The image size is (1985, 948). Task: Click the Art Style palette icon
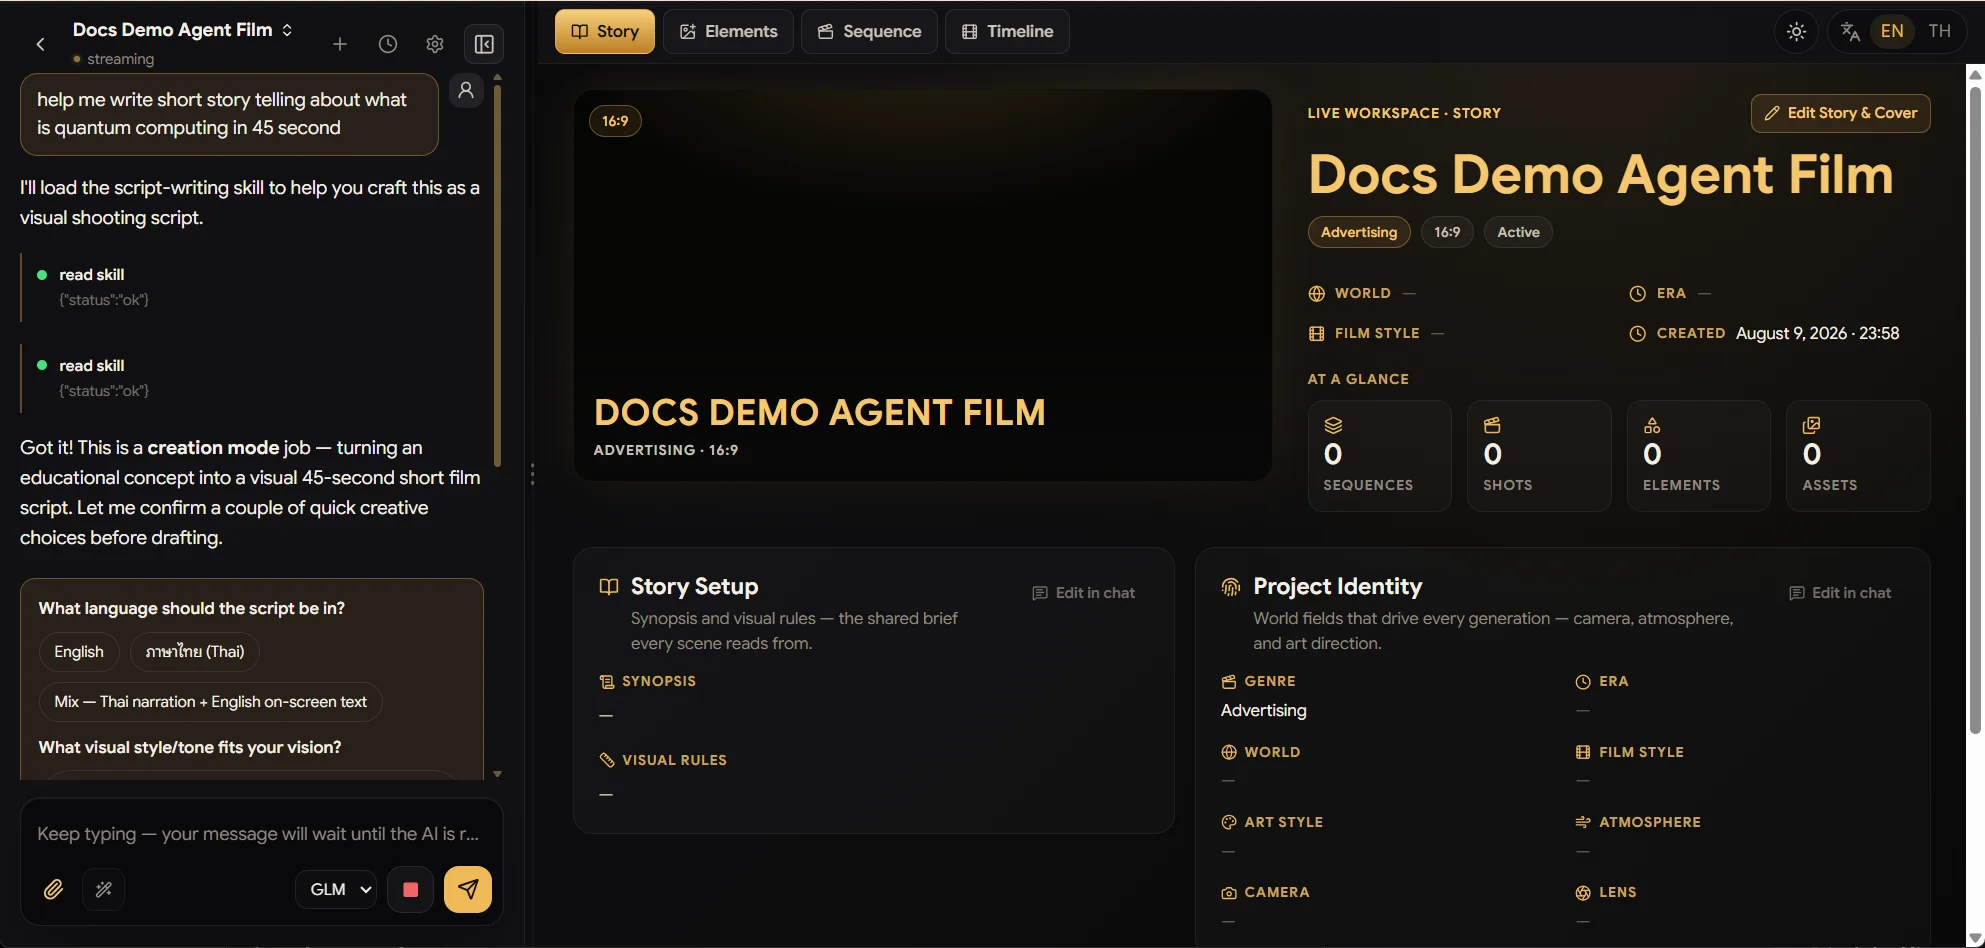[x=1229, y=822]
